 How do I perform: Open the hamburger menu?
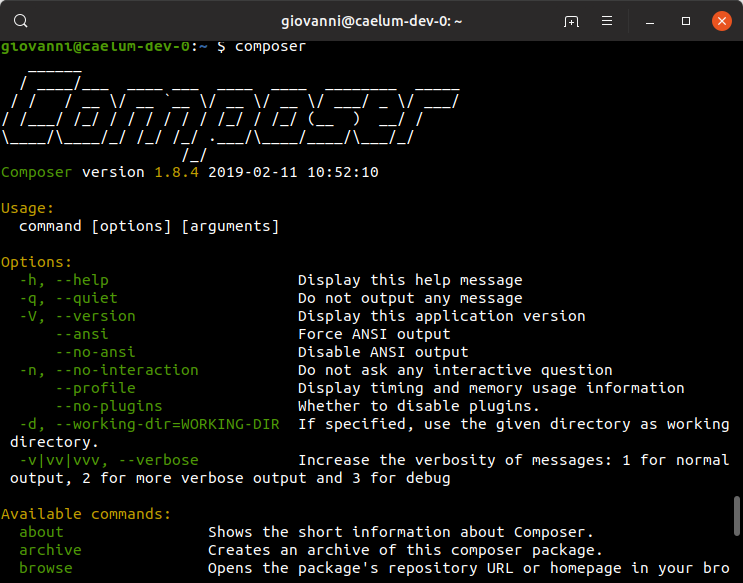[x=607, y=21]
